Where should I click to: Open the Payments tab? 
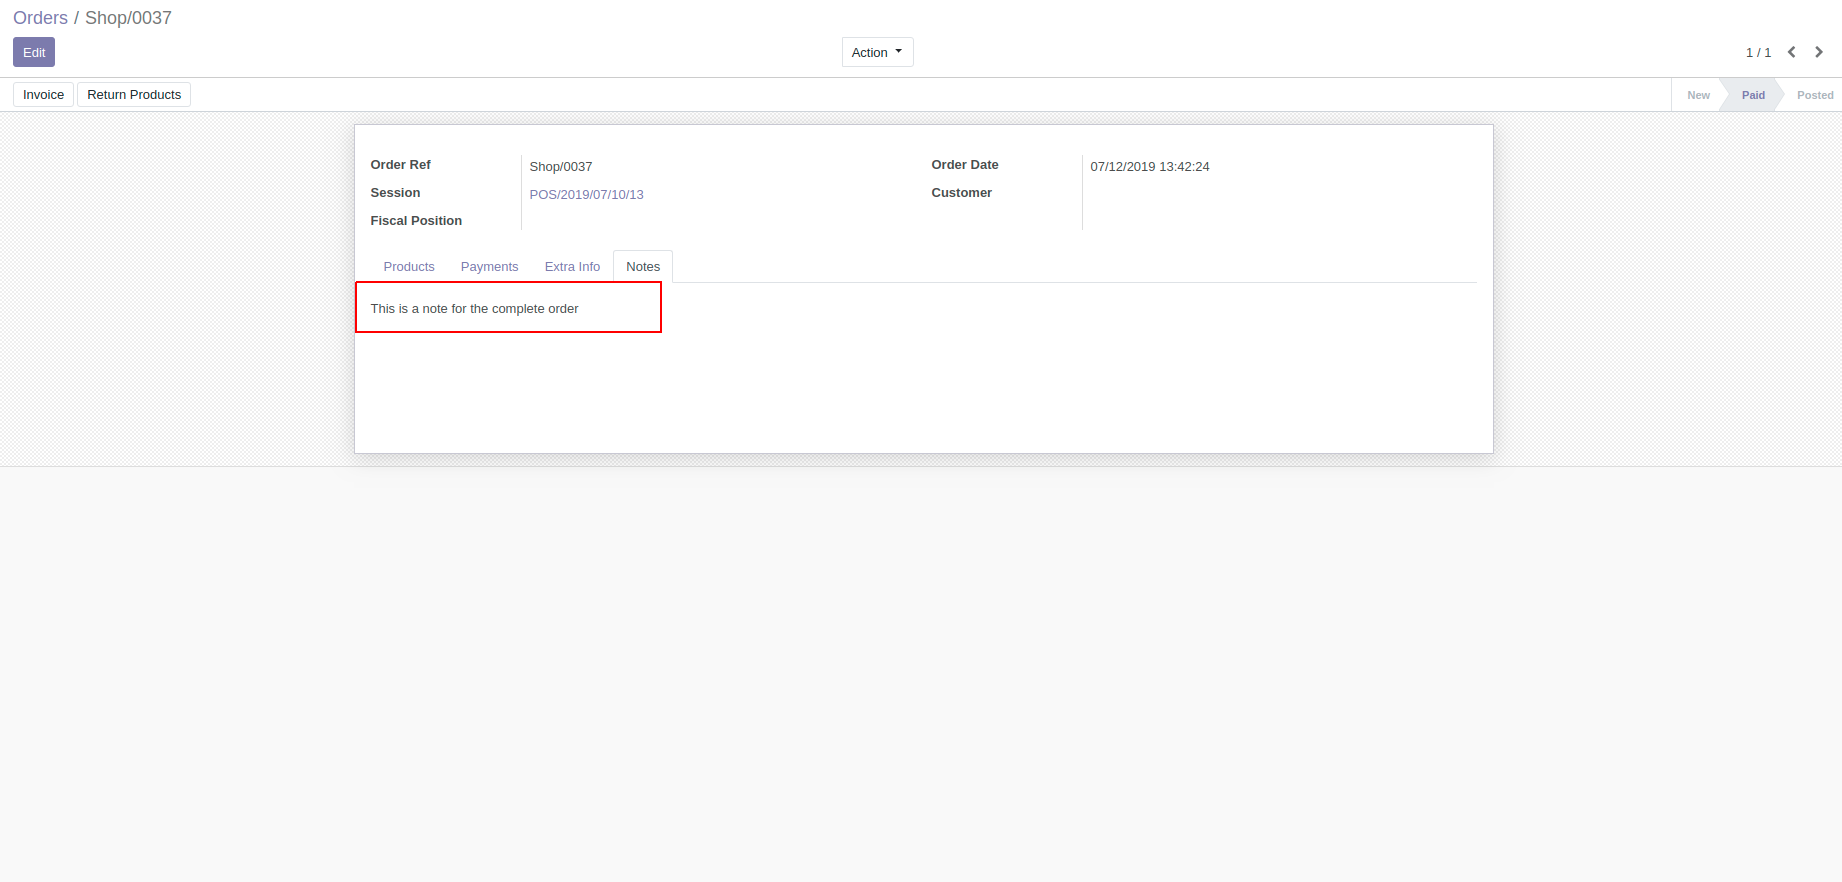click(x=489, y=267)
